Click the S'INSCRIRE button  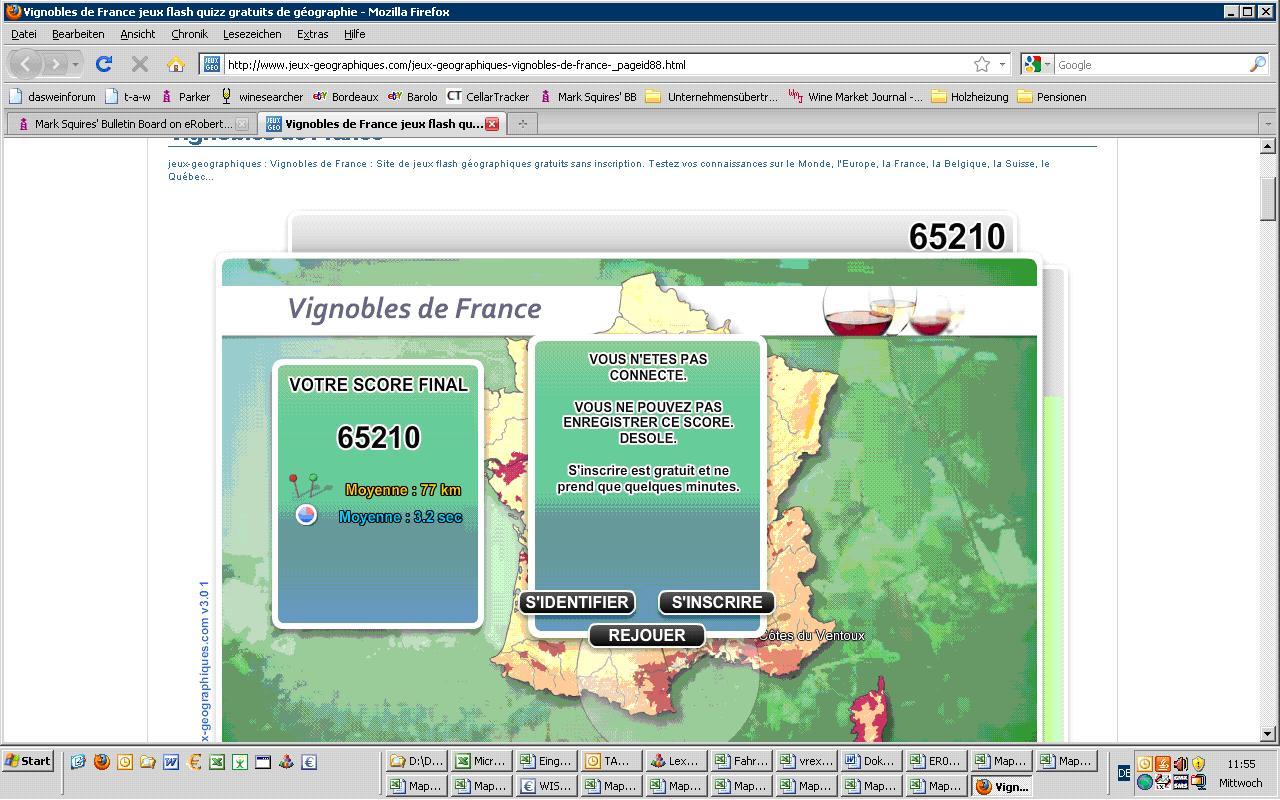coord(716,602)
